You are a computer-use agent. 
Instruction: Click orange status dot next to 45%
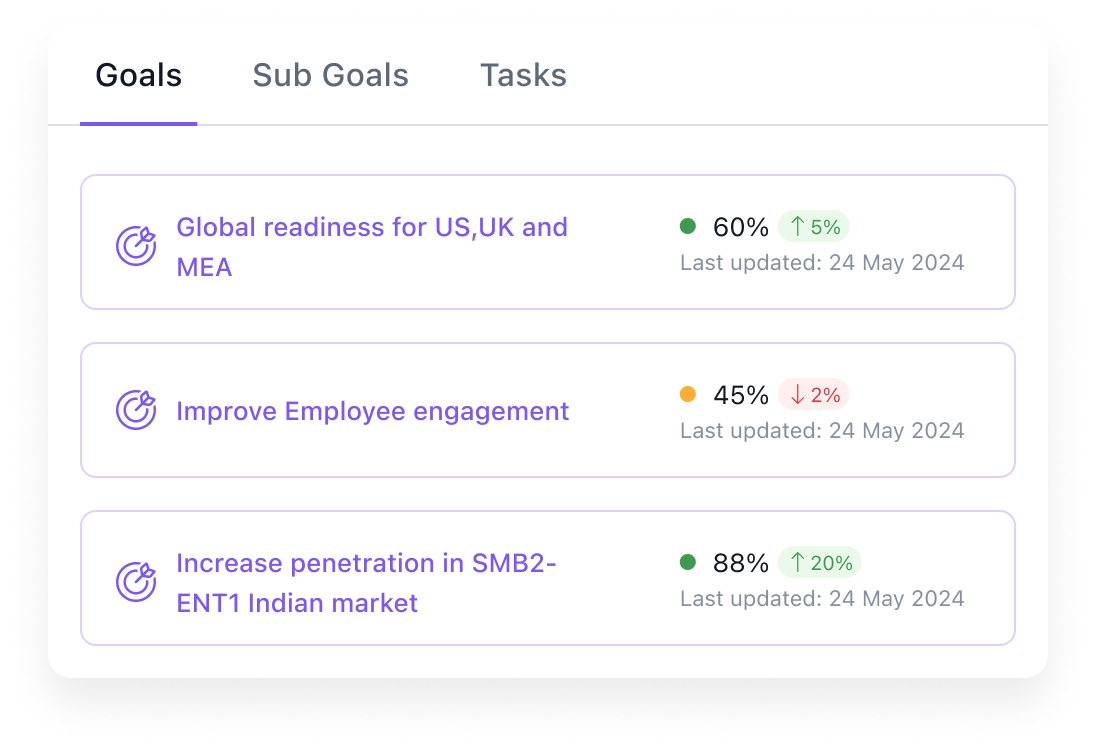688,395
